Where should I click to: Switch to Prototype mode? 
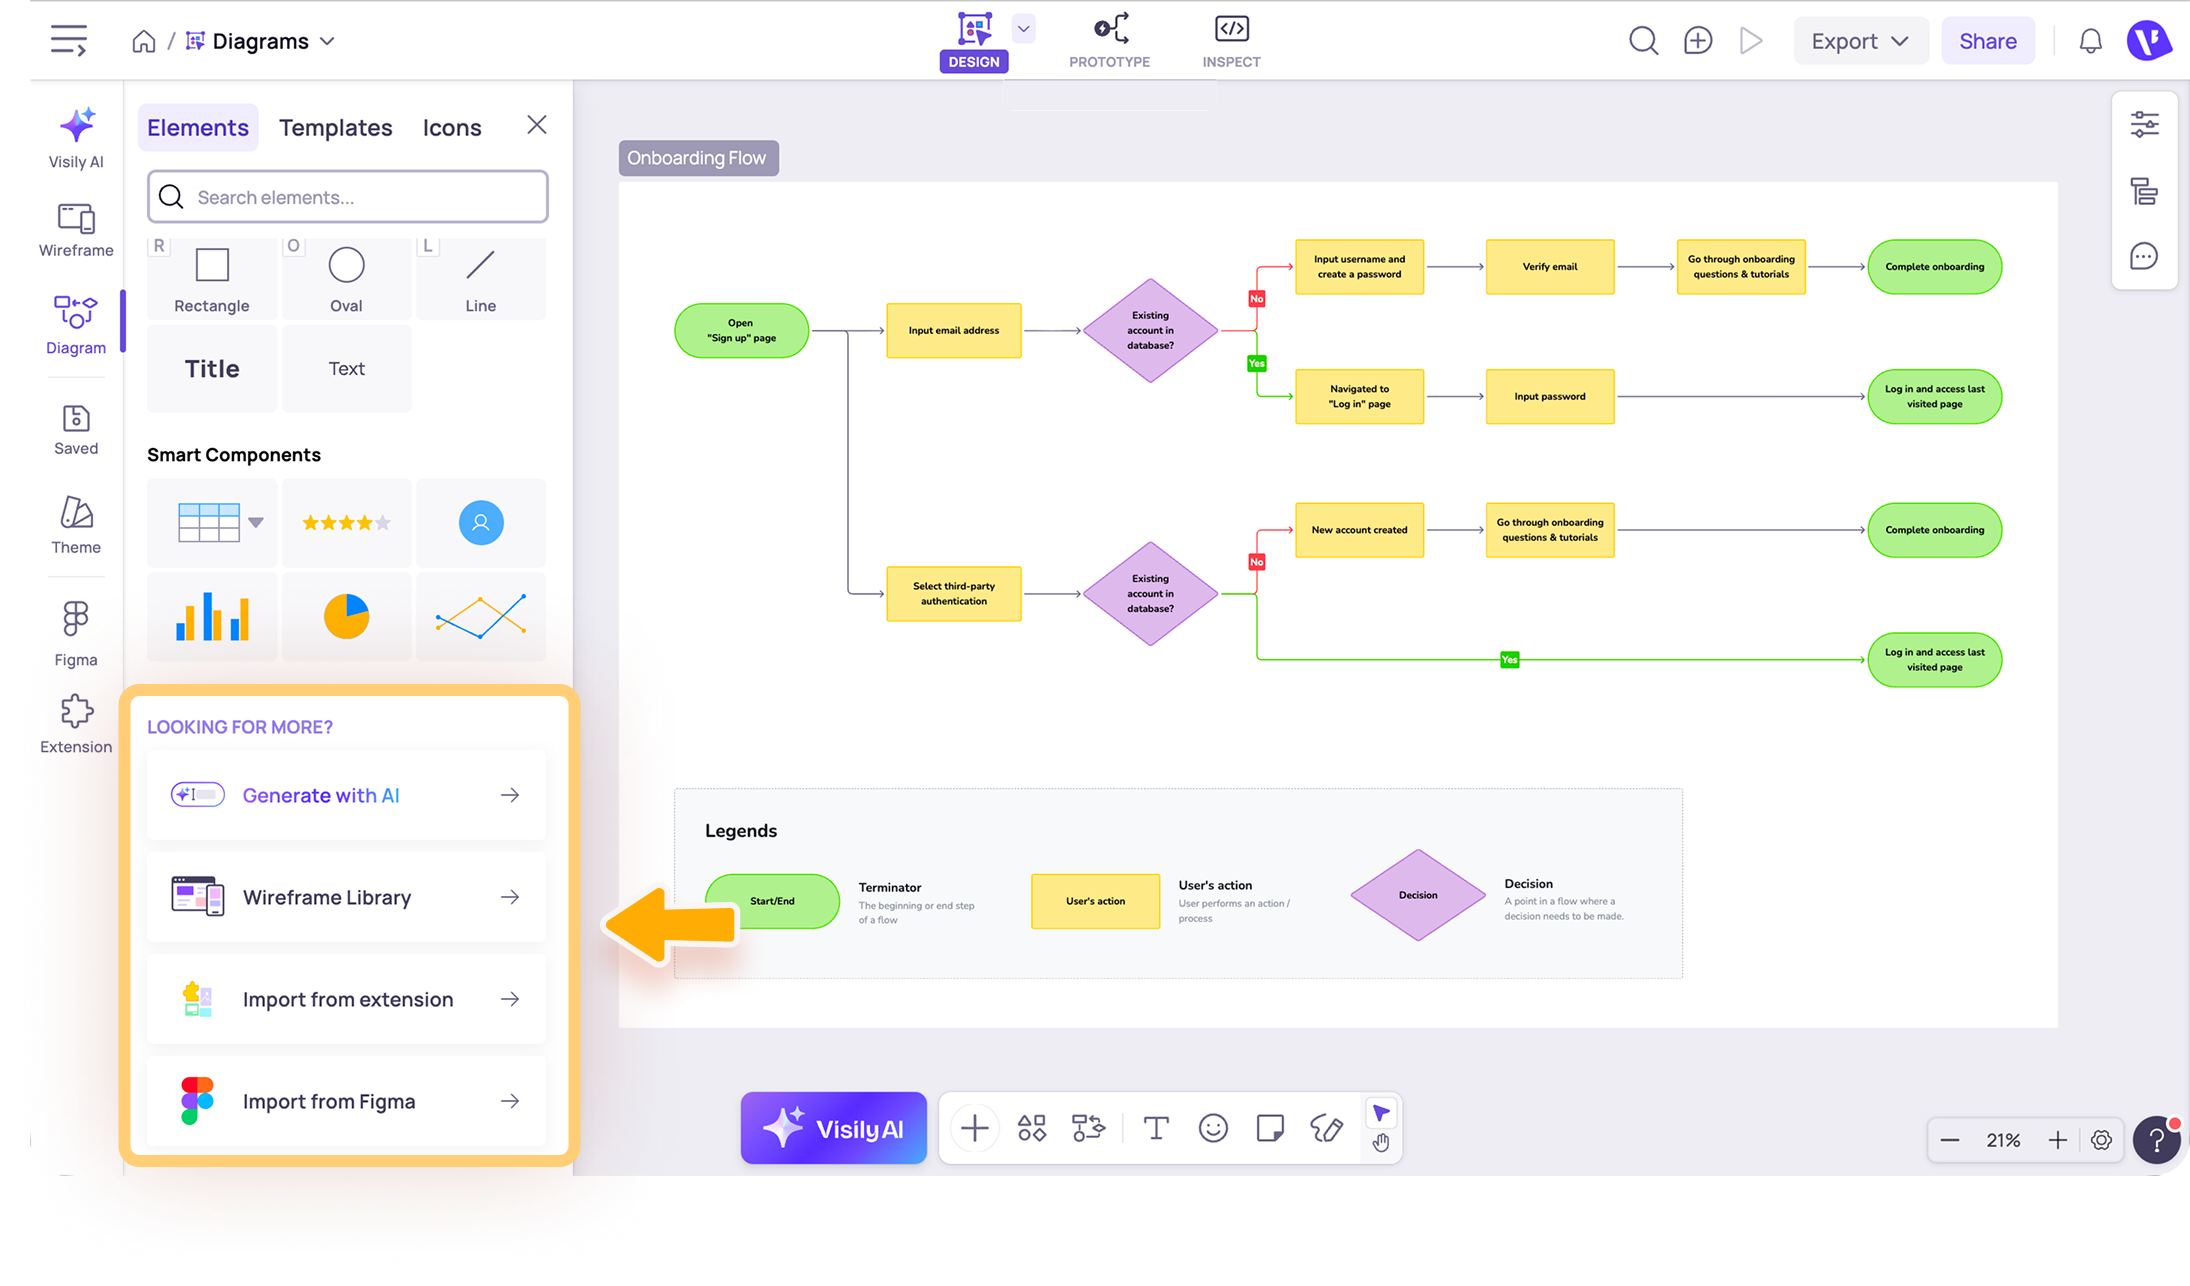tap(1110, 42)
